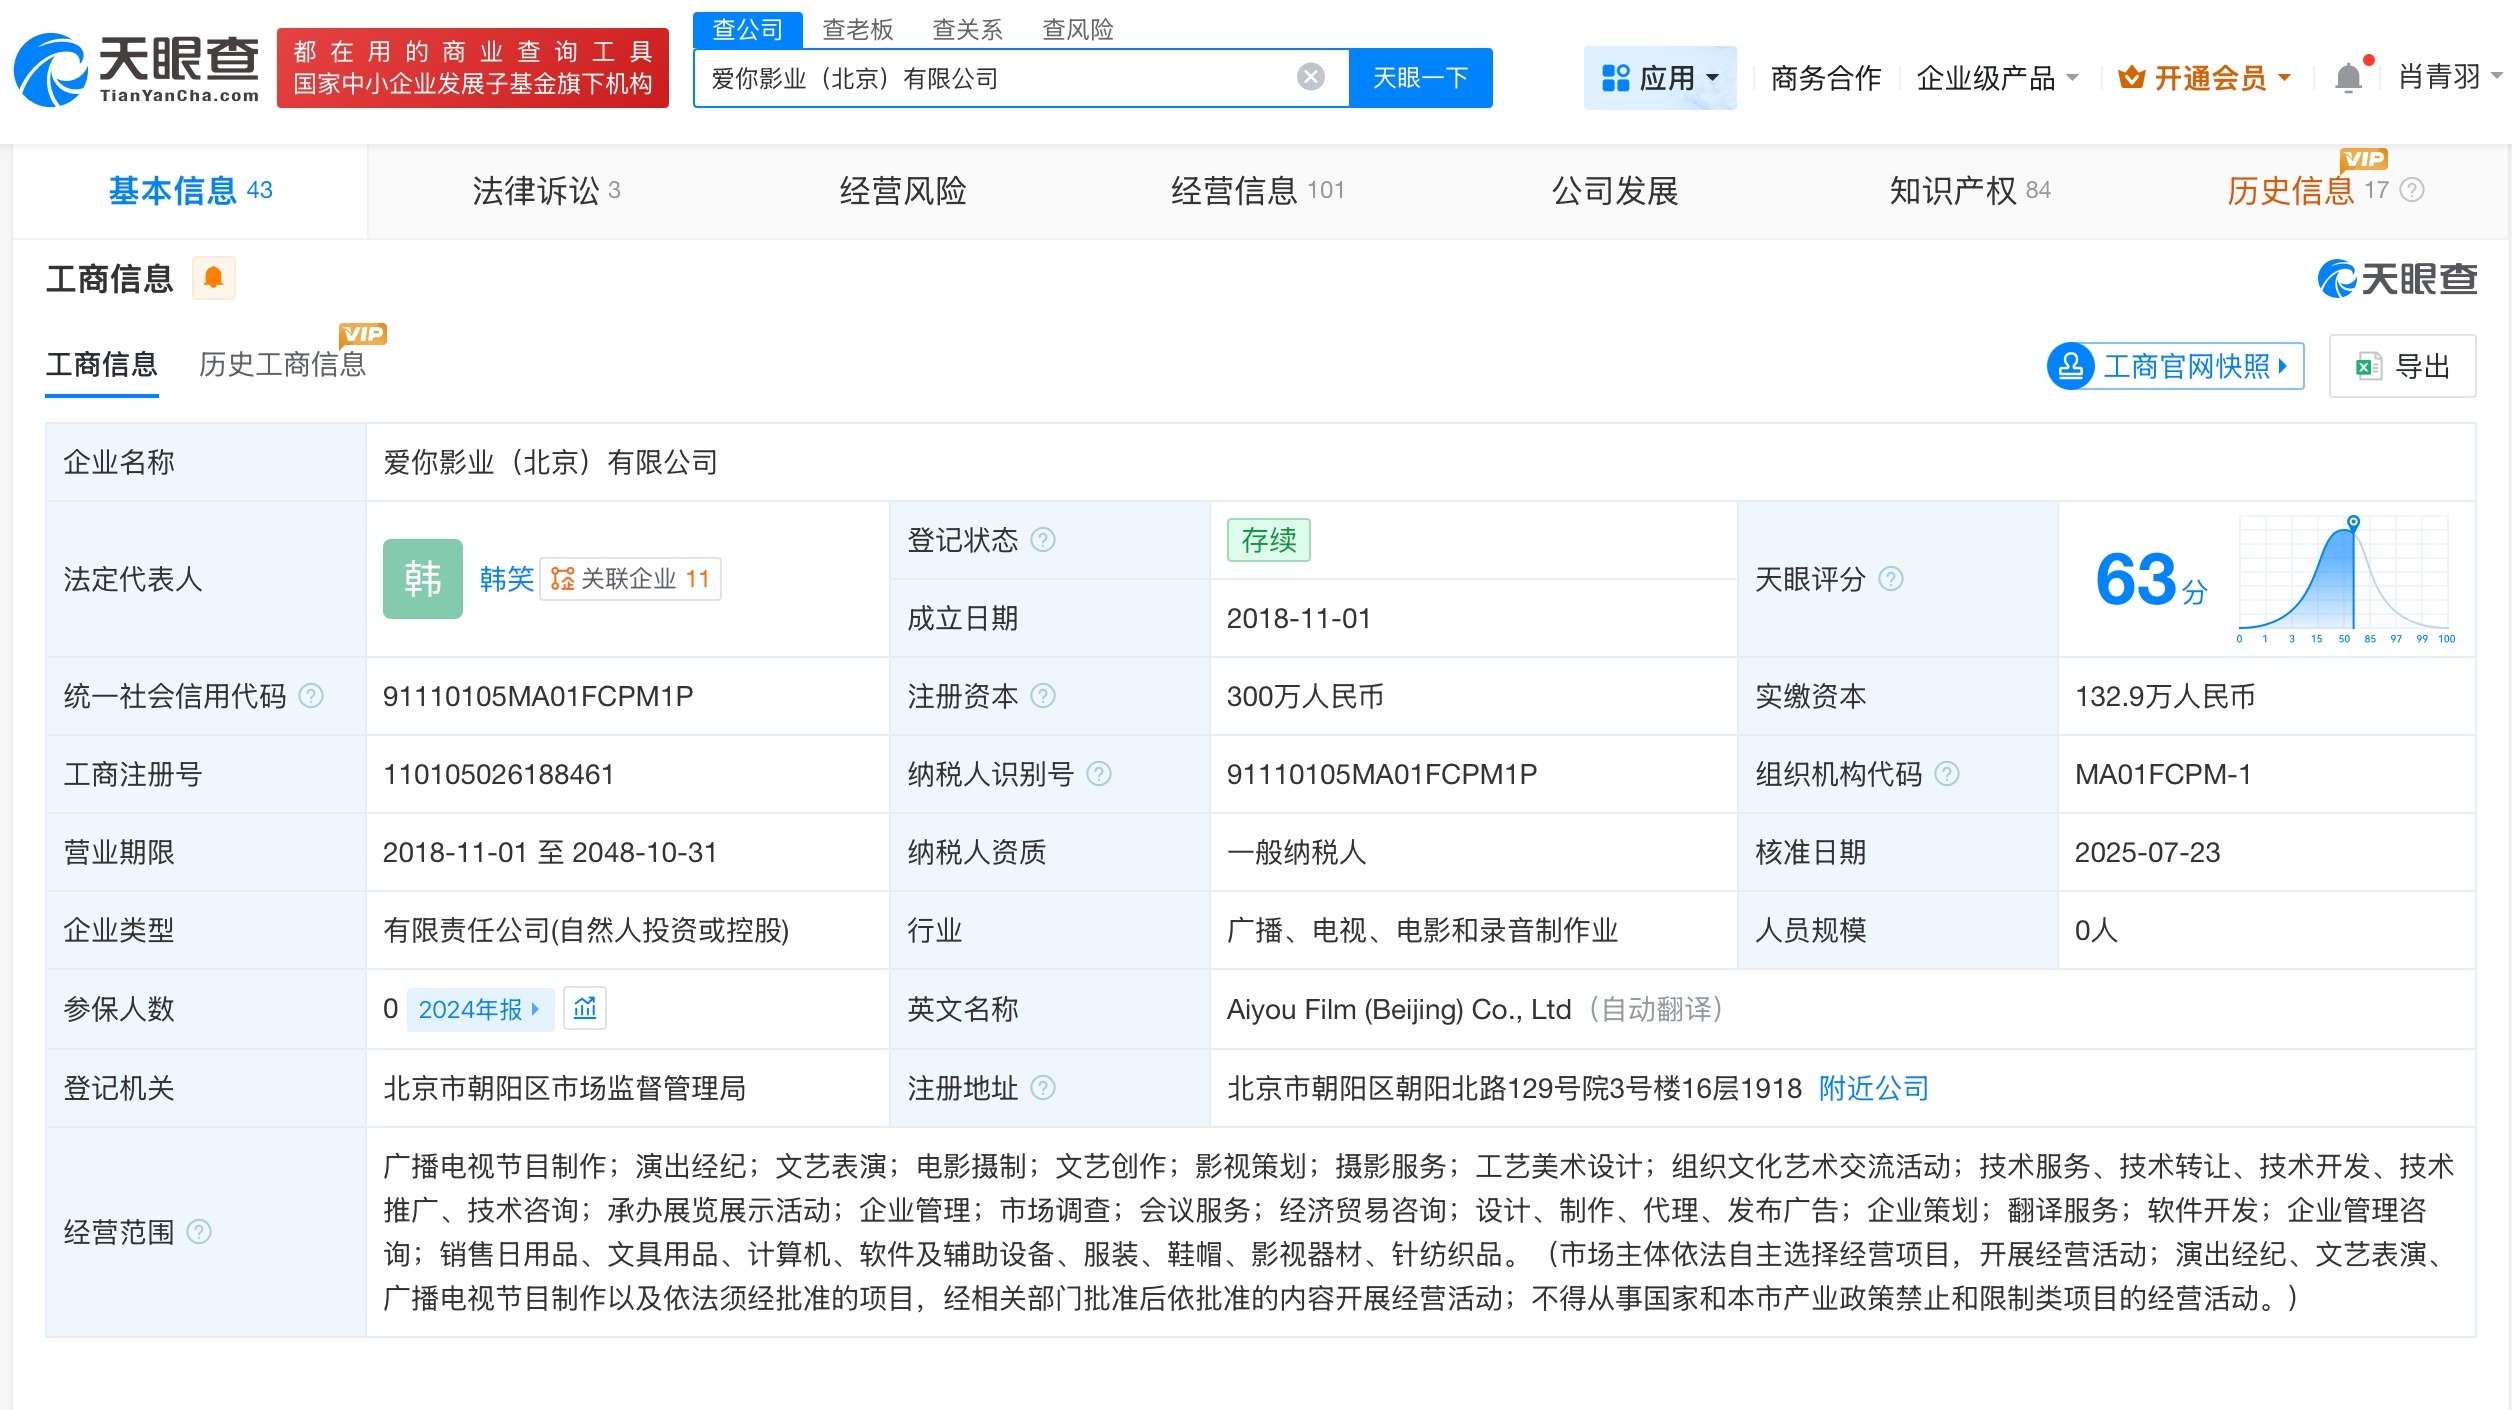
Task: Click the question mark beside 注册资本
Action: pos(1044,696)
